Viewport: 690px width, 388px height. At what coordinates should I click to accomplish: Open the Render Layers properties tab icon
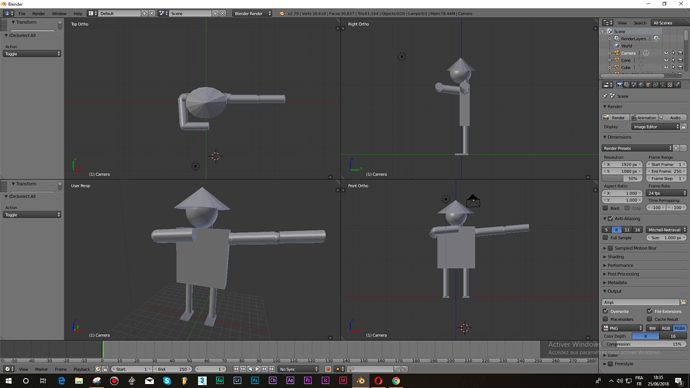[627, 84]
